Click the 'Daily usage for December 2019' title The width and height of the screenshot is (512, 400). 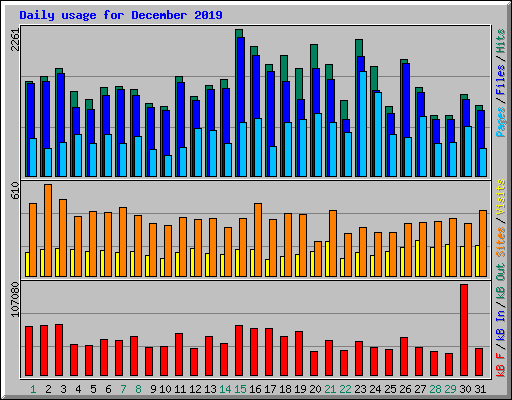click(121, 15)
